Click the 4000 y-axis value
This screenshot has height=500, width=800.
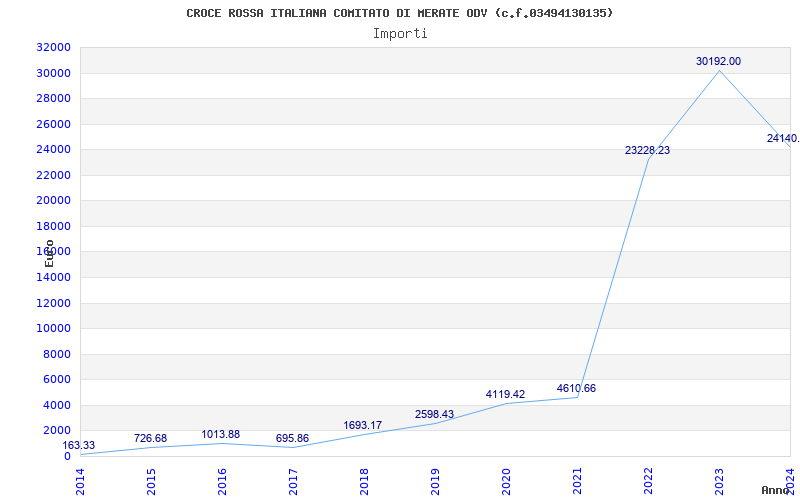tap(56, 405)
